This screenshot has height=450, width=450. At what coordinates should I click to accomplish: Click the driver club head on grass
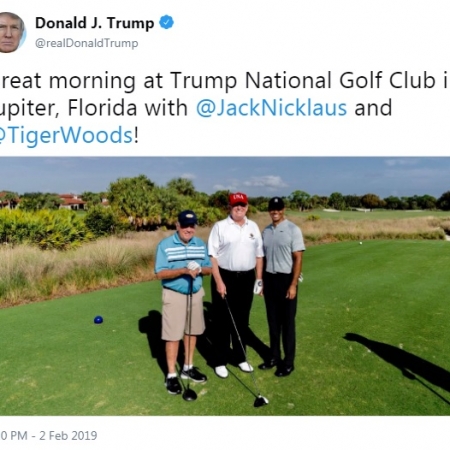[x=261, y=401]
